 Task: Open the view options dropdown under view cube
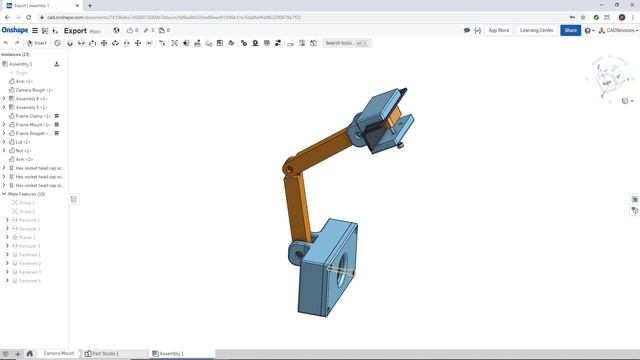tap(627, 101)
